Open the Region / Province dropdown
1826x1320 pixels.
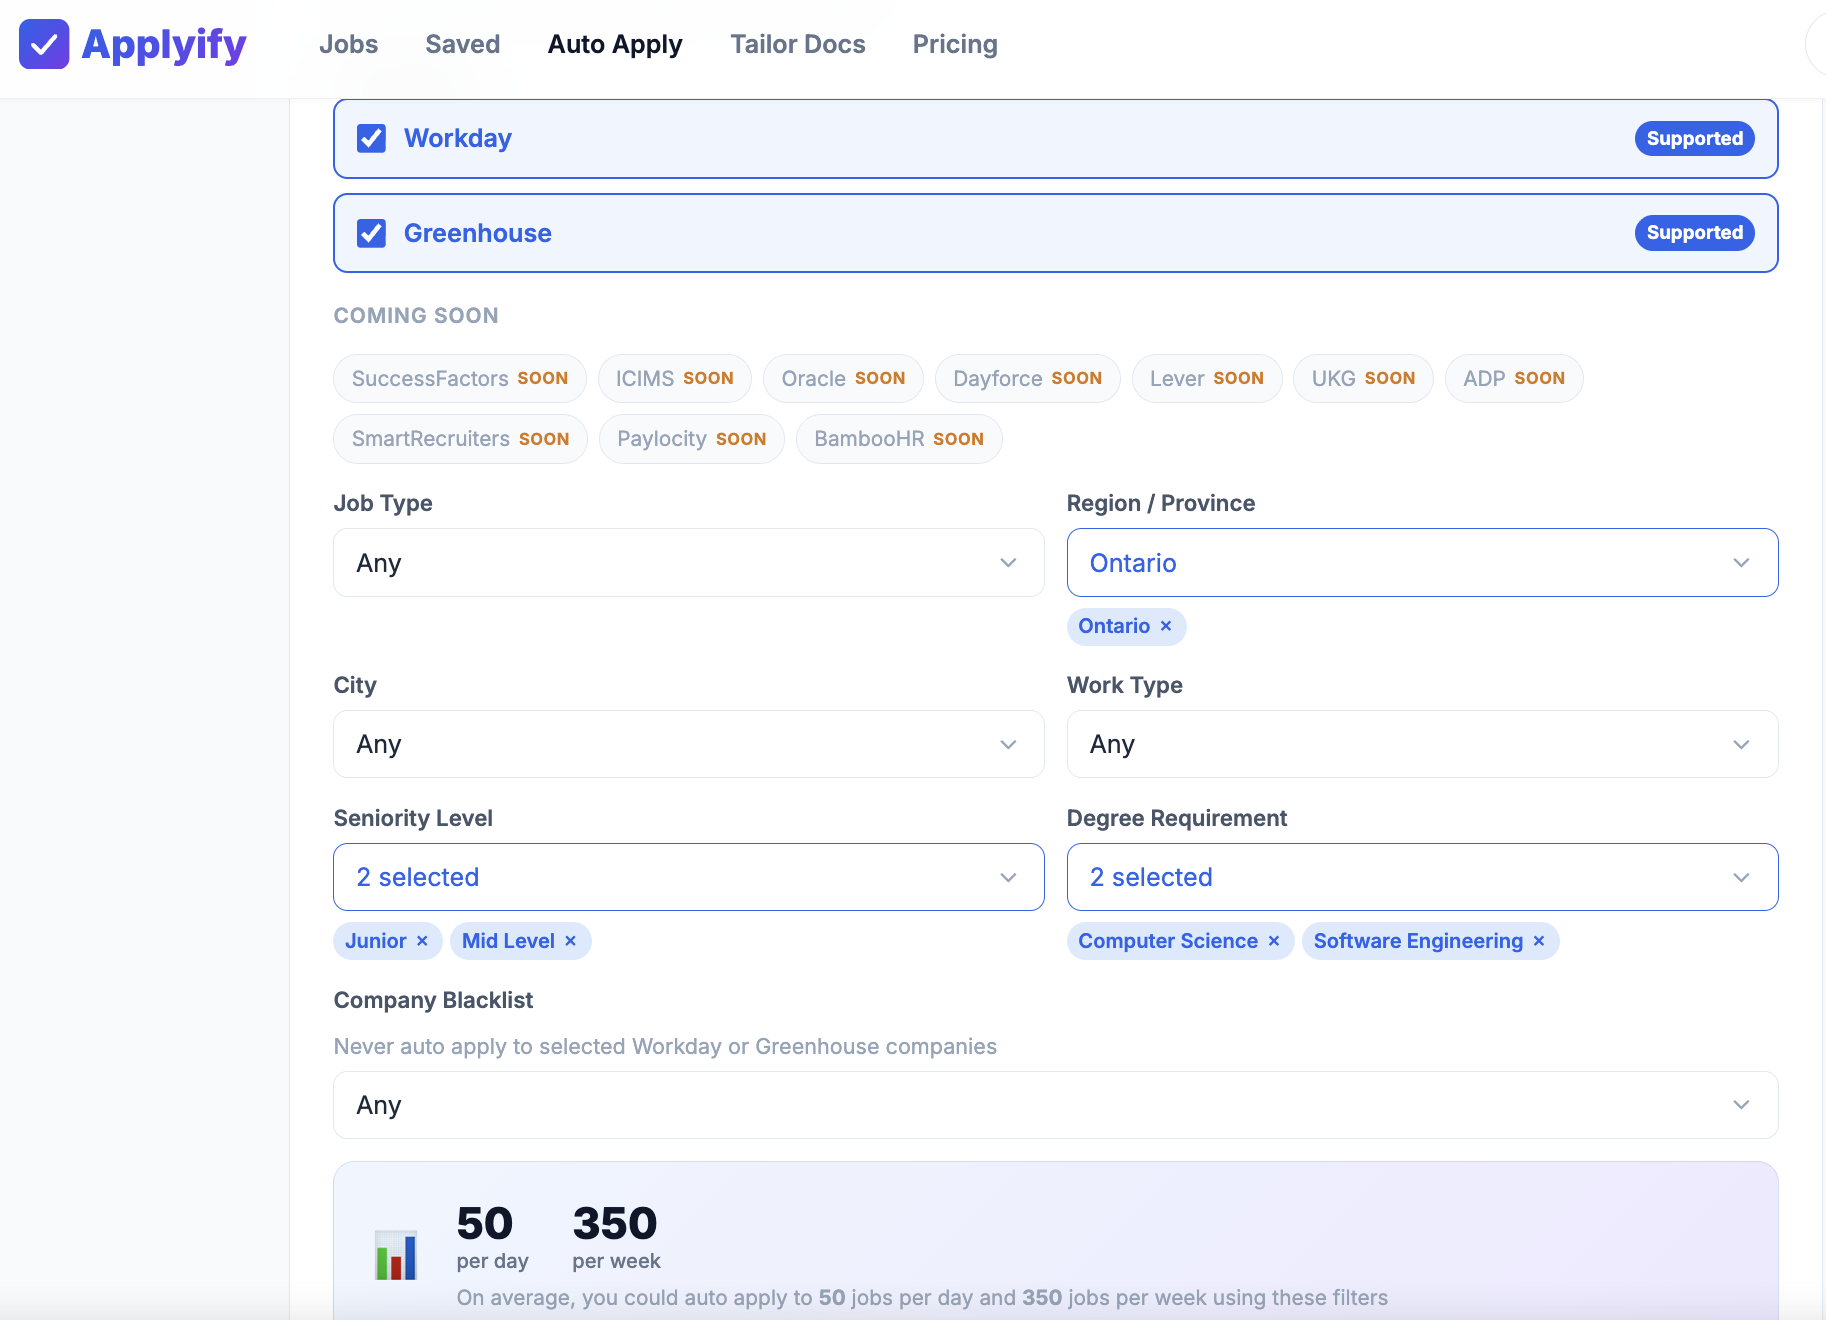tap(1422, 563)
